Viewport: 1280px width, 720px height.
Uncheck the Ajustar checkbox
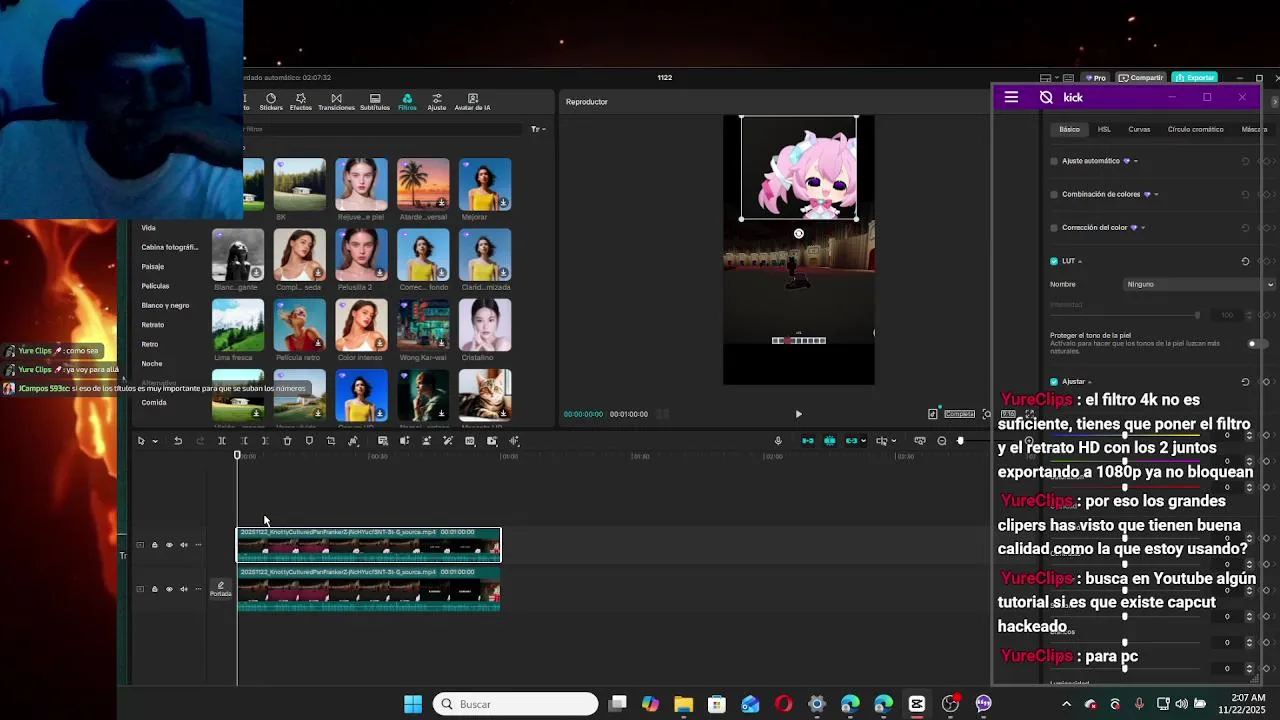coord(1054,382)
